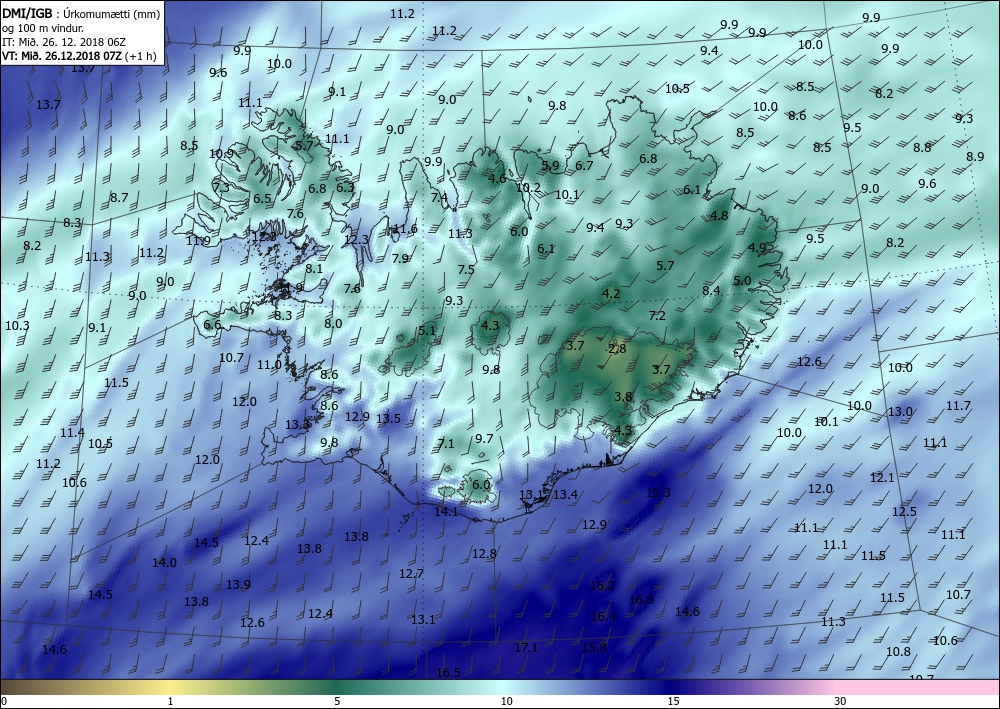Click the map value '15.3' off the southeast coast
The height and width of the screenshot is (709, 1000).
click(658, 492)
